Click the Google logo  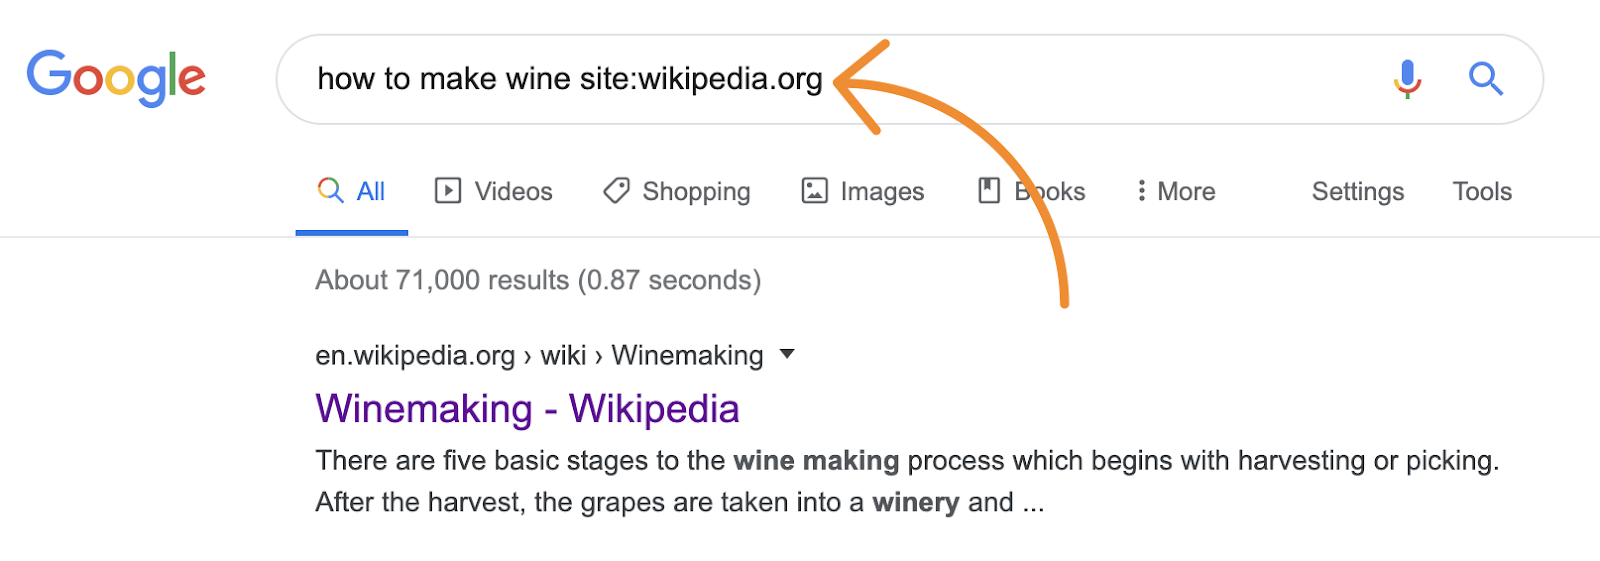click(116, 78)
